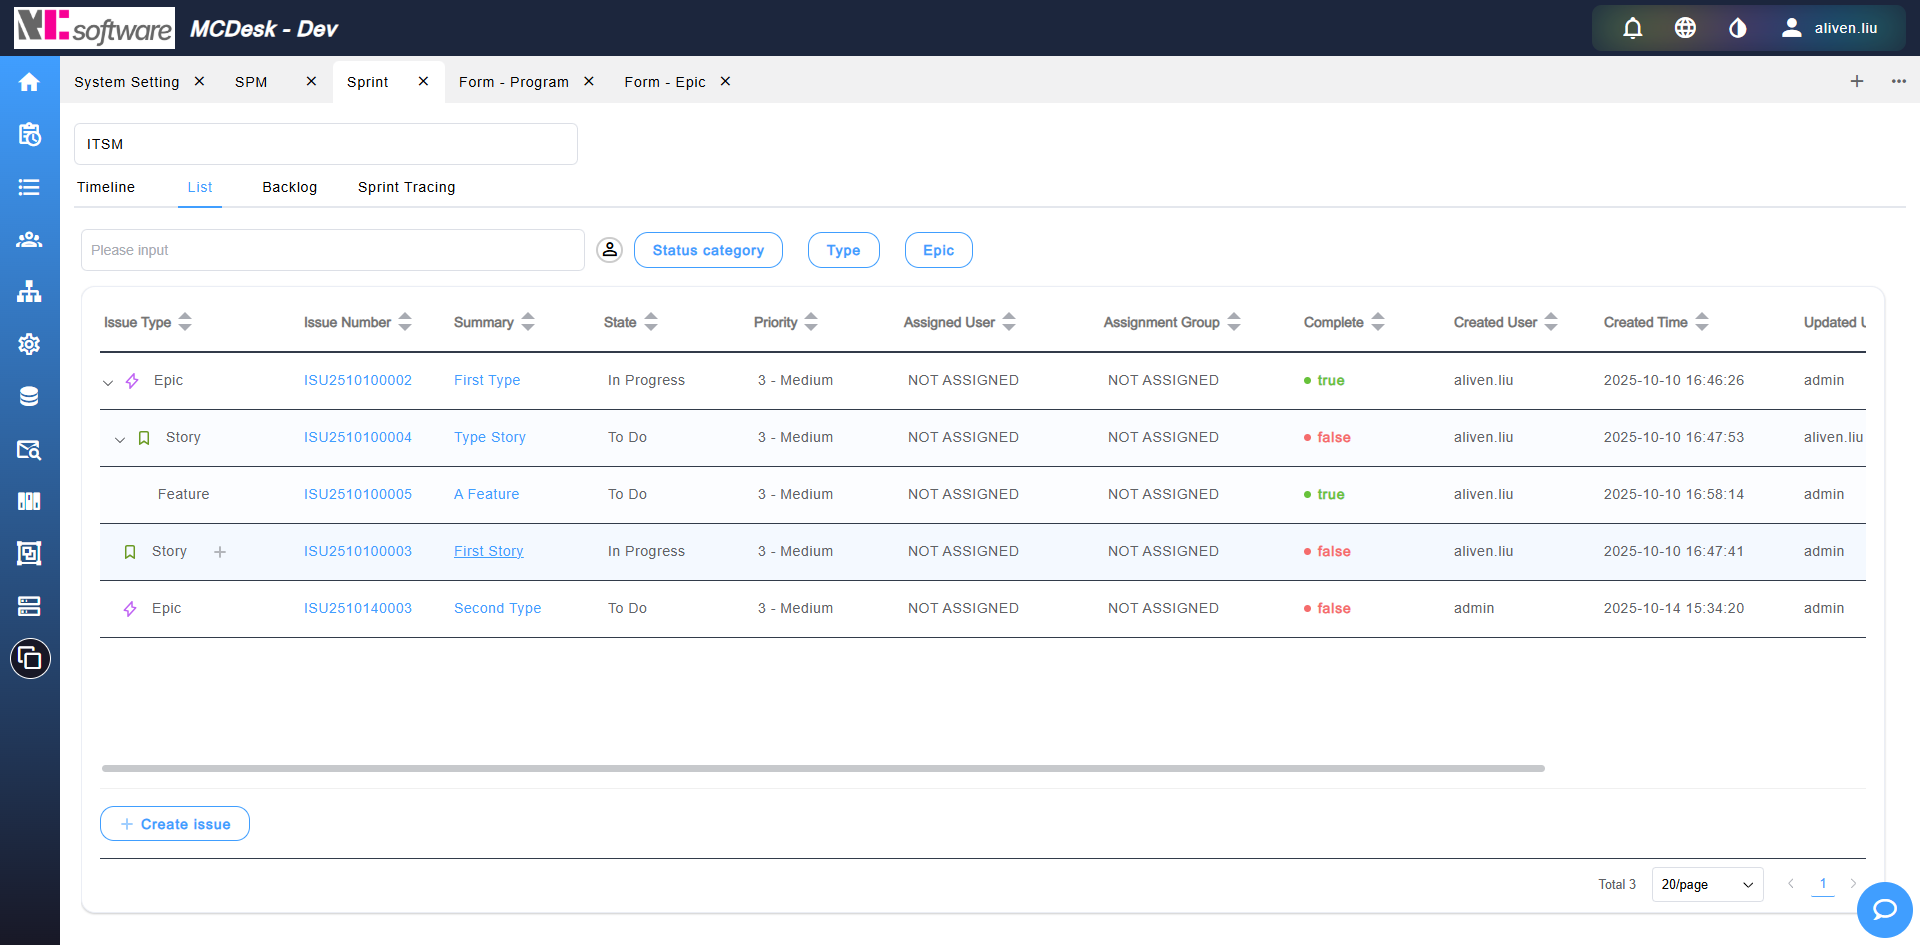Open the home icon in sidebar

(29, 82)
